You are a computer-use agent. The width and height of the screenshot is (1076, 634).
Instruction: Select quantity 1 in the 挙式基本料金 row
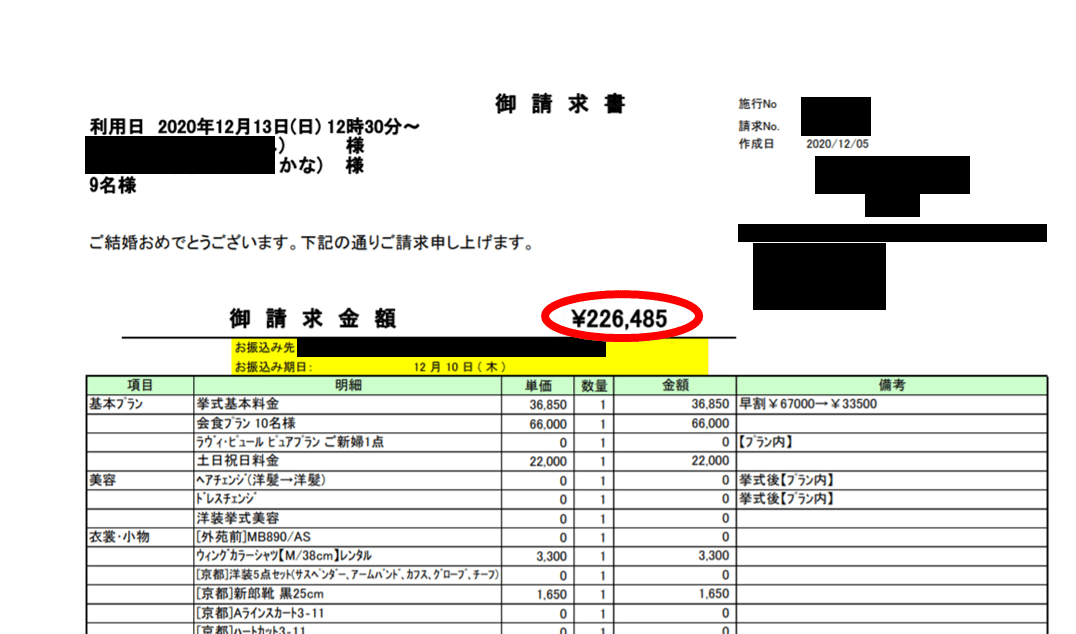tap(603, 405)
